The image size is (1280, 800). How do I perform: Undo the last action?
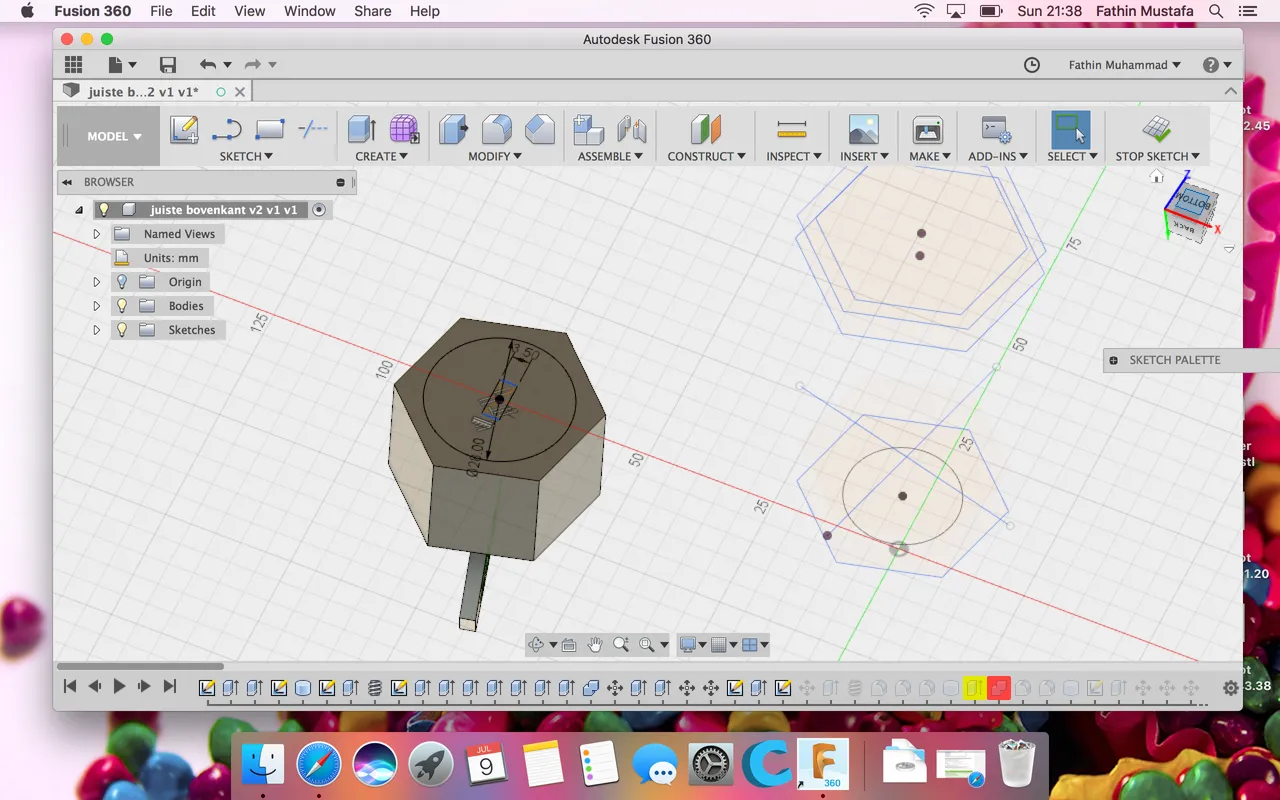[x=207, y=65]
